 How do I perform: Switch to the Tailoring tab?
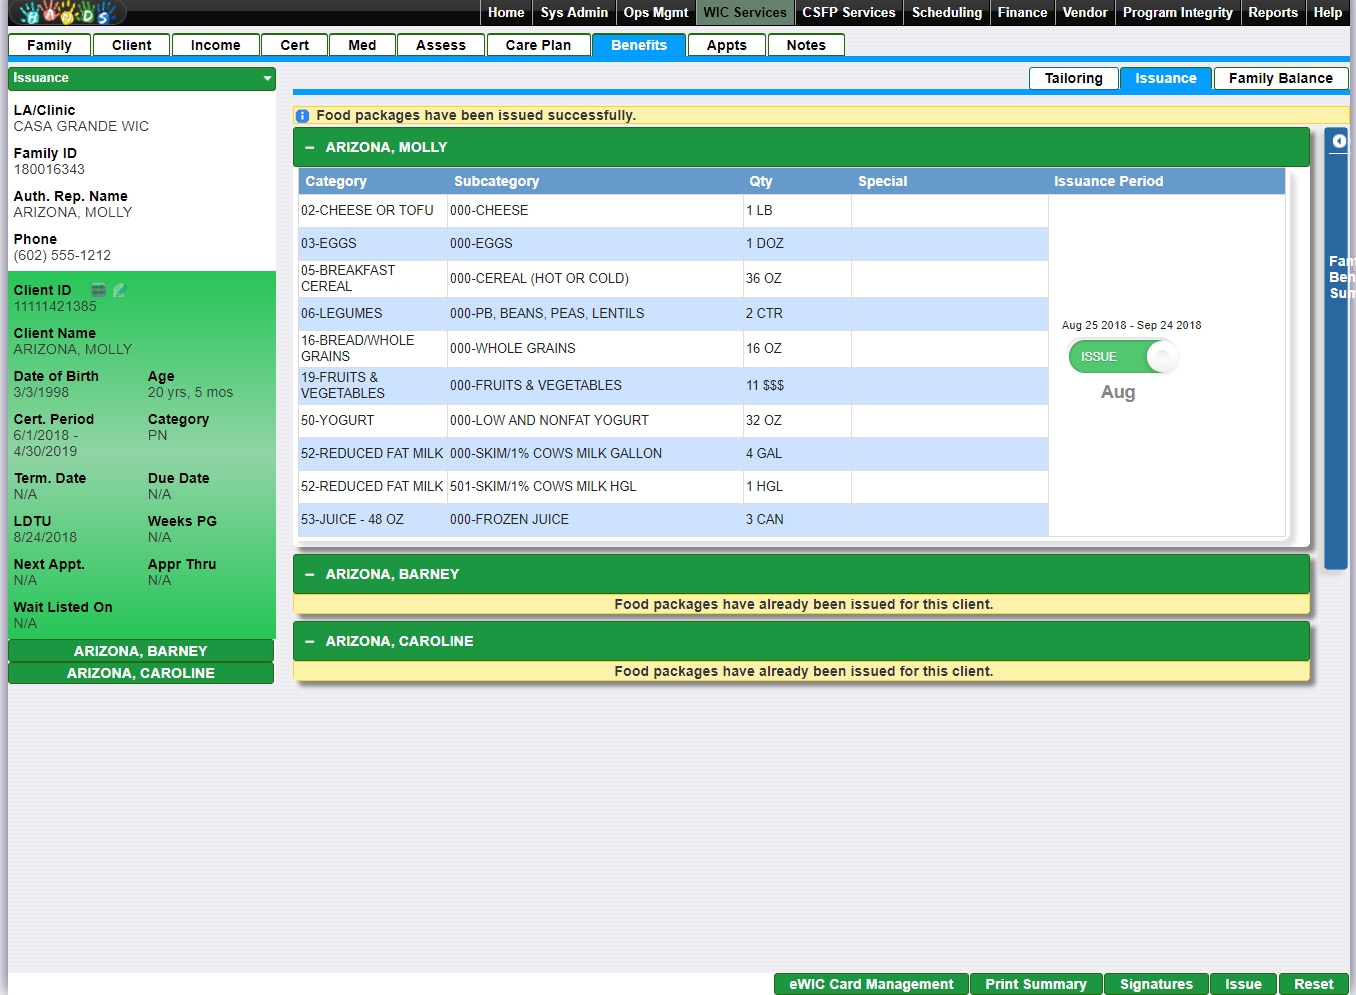coord(1073,78)
